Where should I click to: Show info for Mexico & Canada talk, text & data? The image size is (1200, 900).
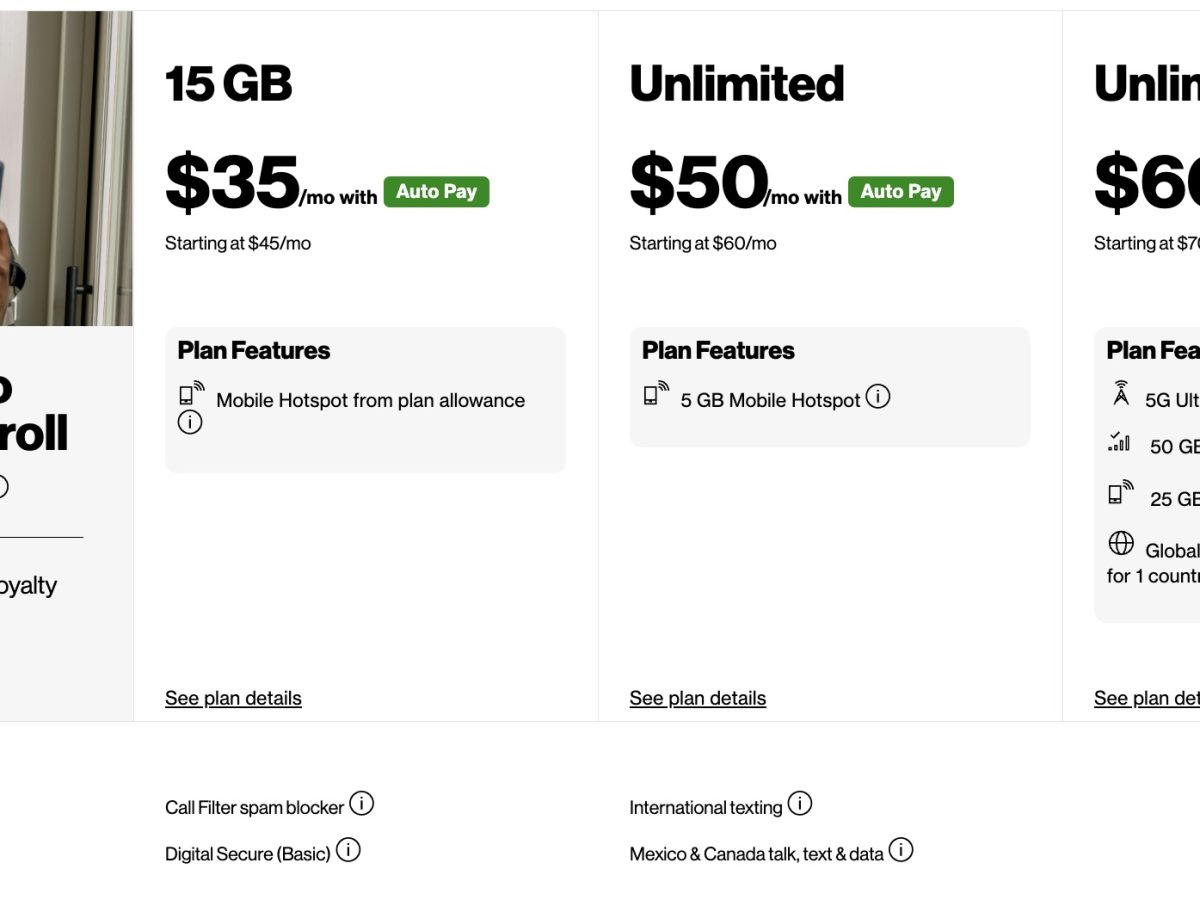click(901, 850)
